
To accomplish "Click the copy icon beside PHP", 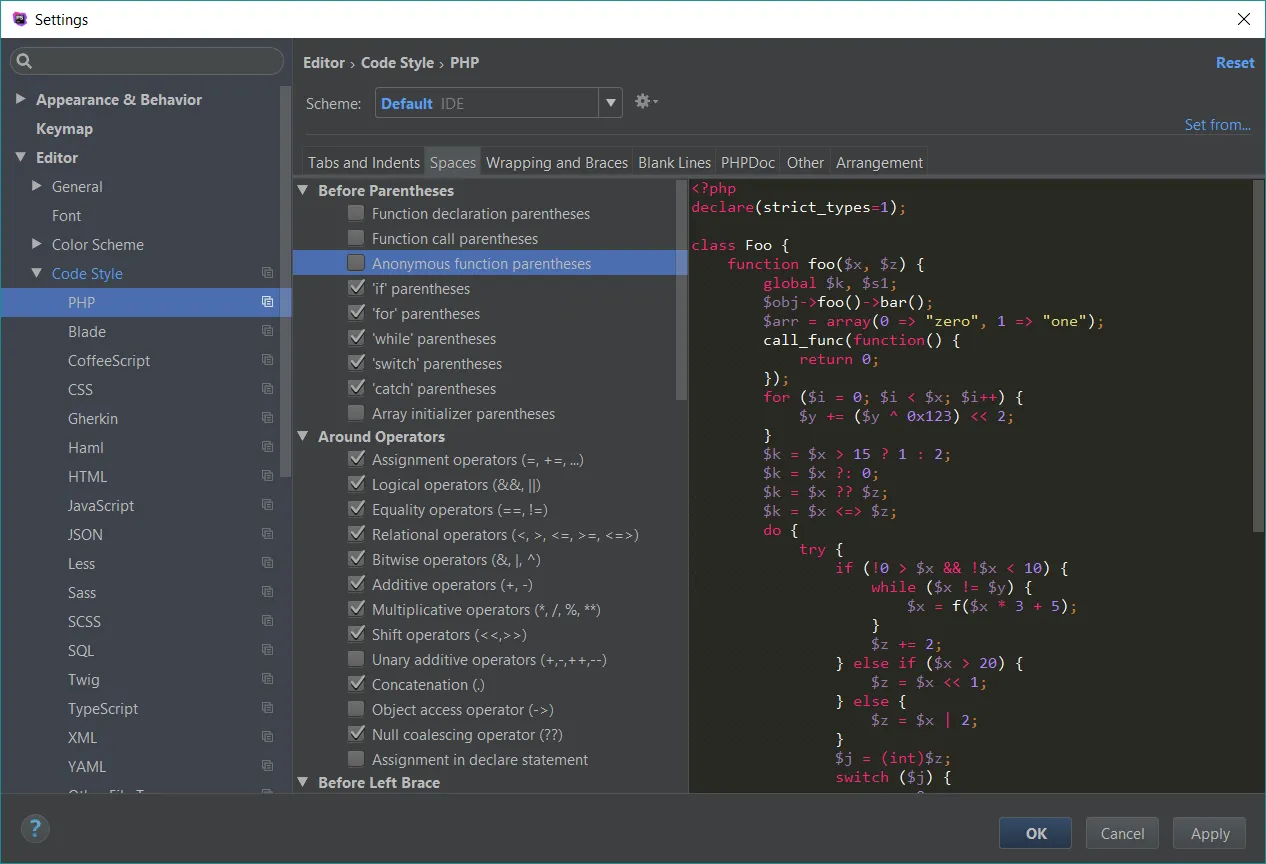I will pos(267,302).
